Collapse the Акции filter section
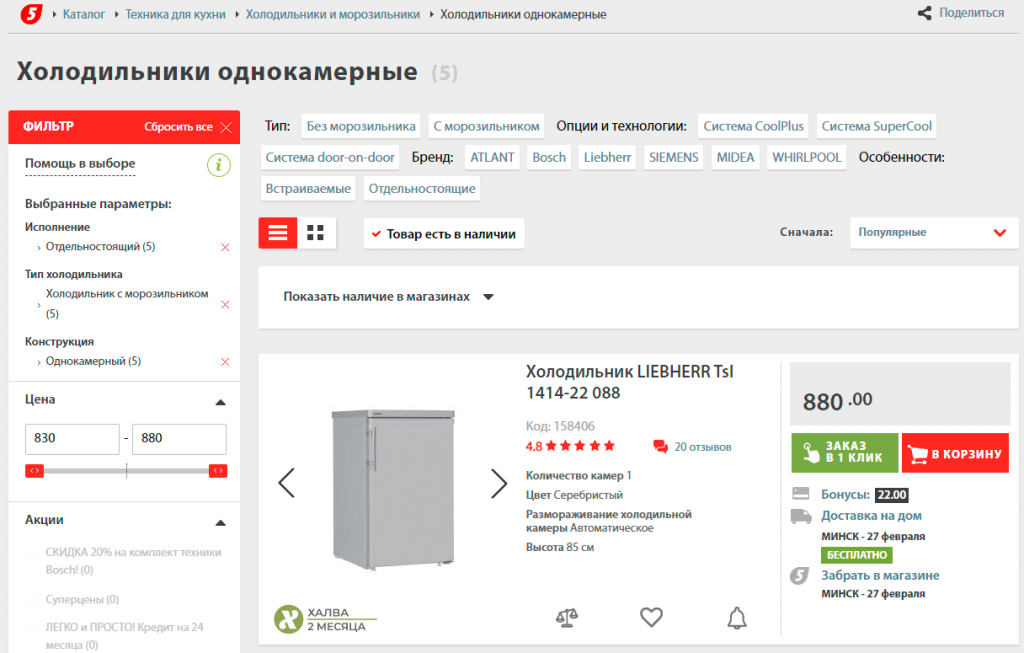 (x=221, y=523)
